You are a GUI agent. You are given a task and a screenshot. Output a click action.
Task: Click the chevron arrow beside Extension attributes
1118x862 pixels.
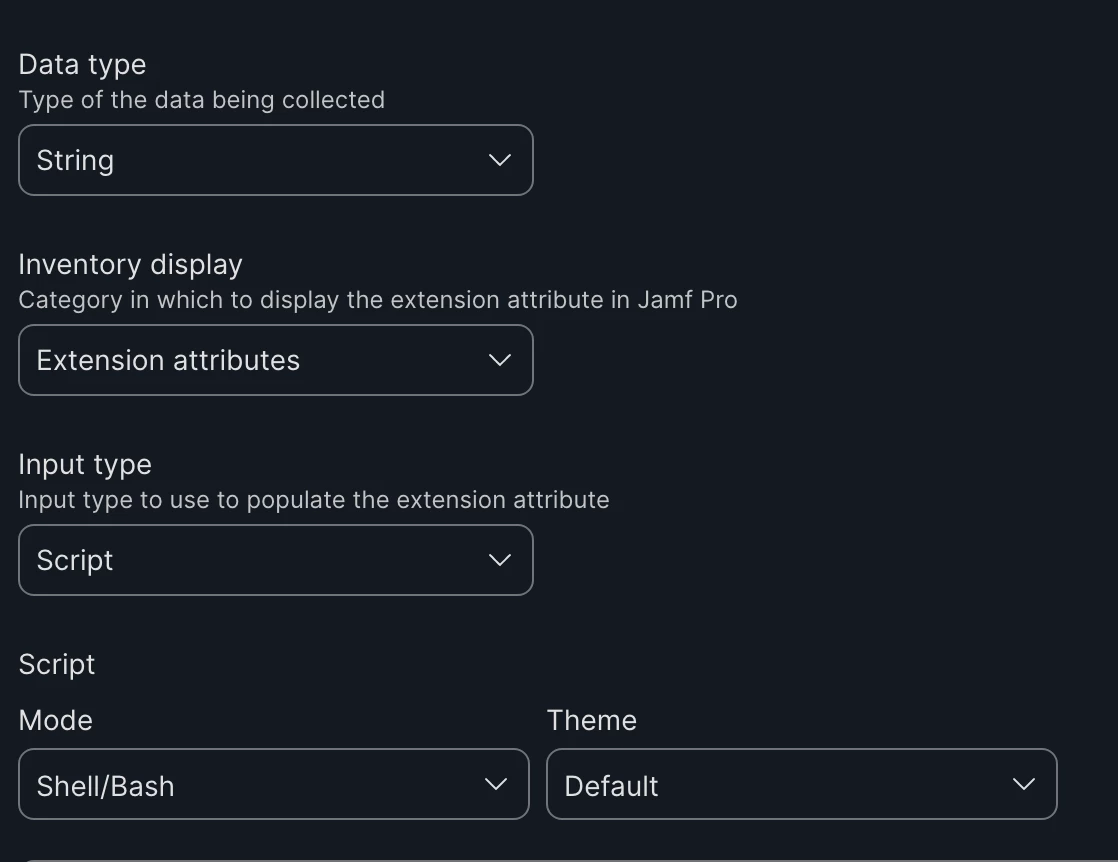click(500, 360)
